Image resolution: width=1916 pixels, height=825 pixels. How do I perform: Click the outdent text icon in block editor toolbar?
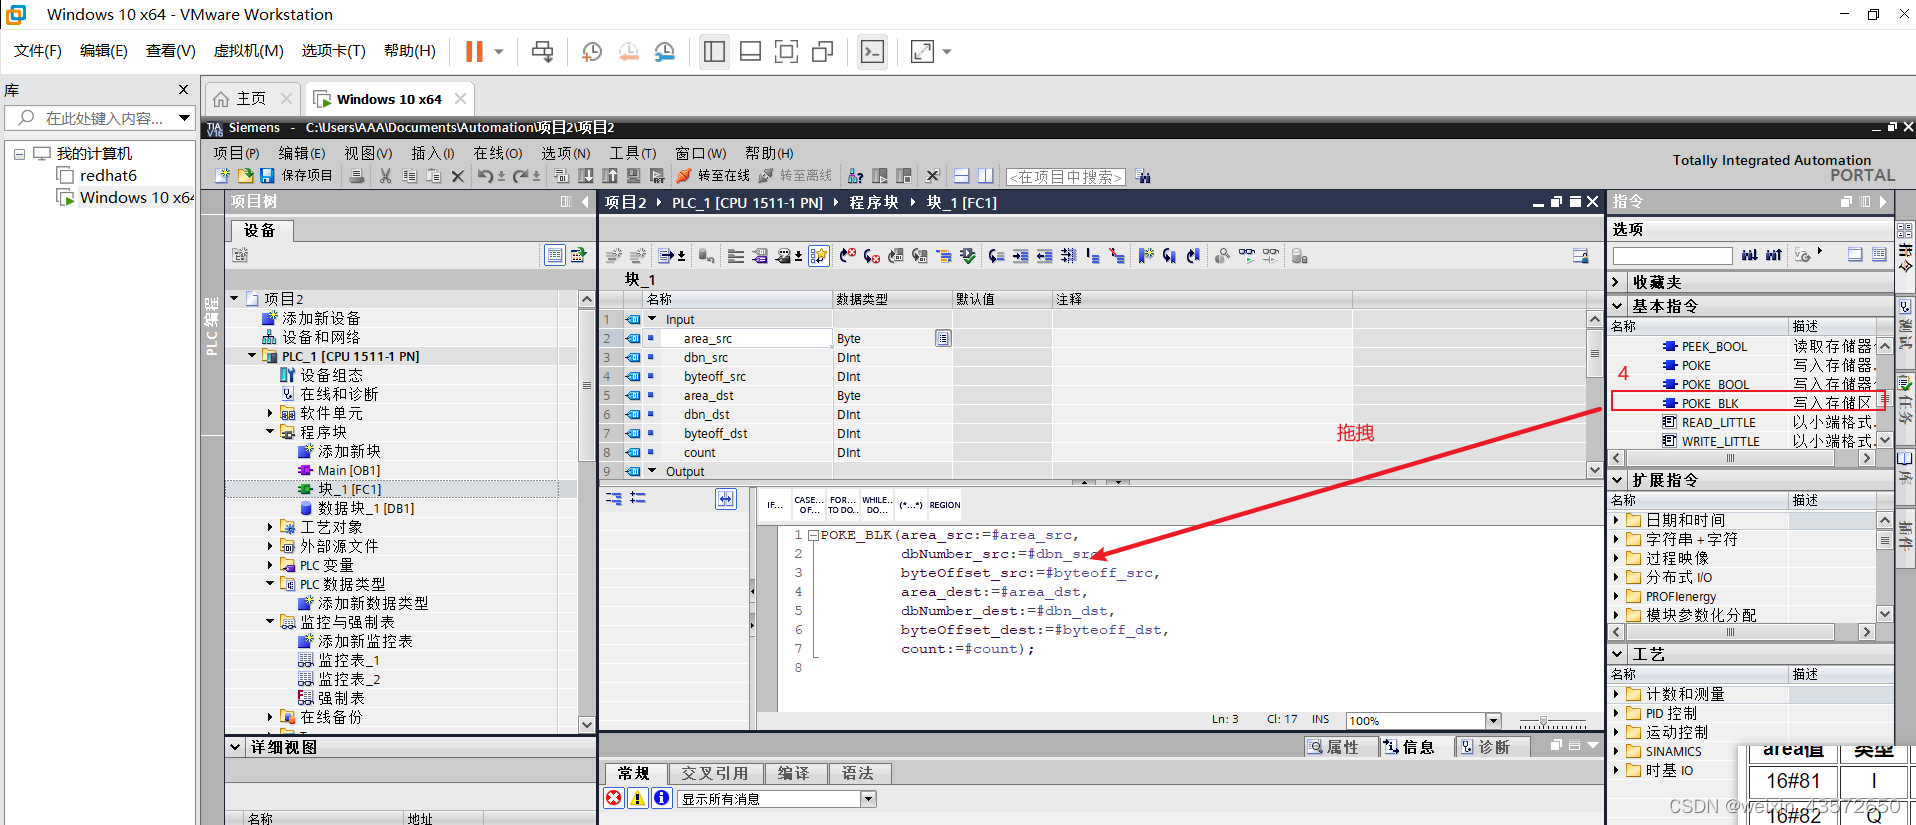(x=1044, y=256)
